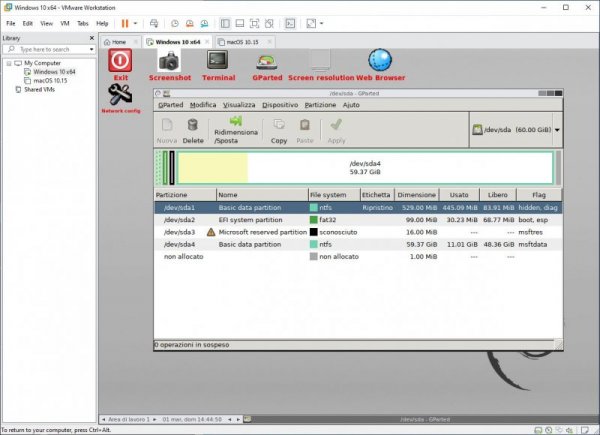Close the Library panel
Image resolution: width=600 pixels, height=435 pixels.
[x=91, y=38]
